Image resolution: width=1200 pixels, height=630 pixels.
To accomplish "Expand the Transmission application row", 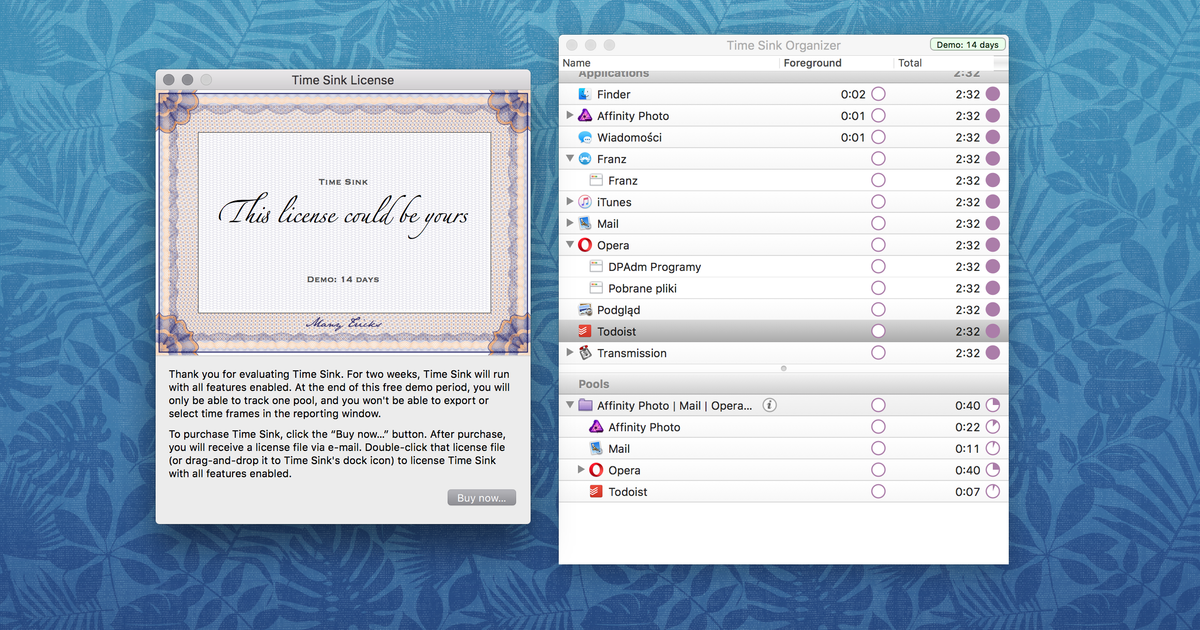I will point(570,353).
